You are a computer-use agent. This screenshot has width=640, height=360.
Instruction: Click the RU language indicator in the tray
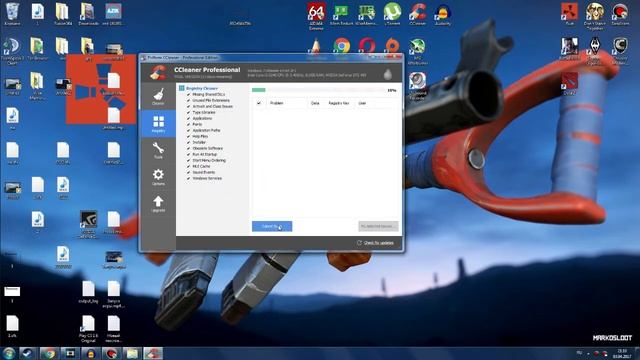click(x=579, y=353)
